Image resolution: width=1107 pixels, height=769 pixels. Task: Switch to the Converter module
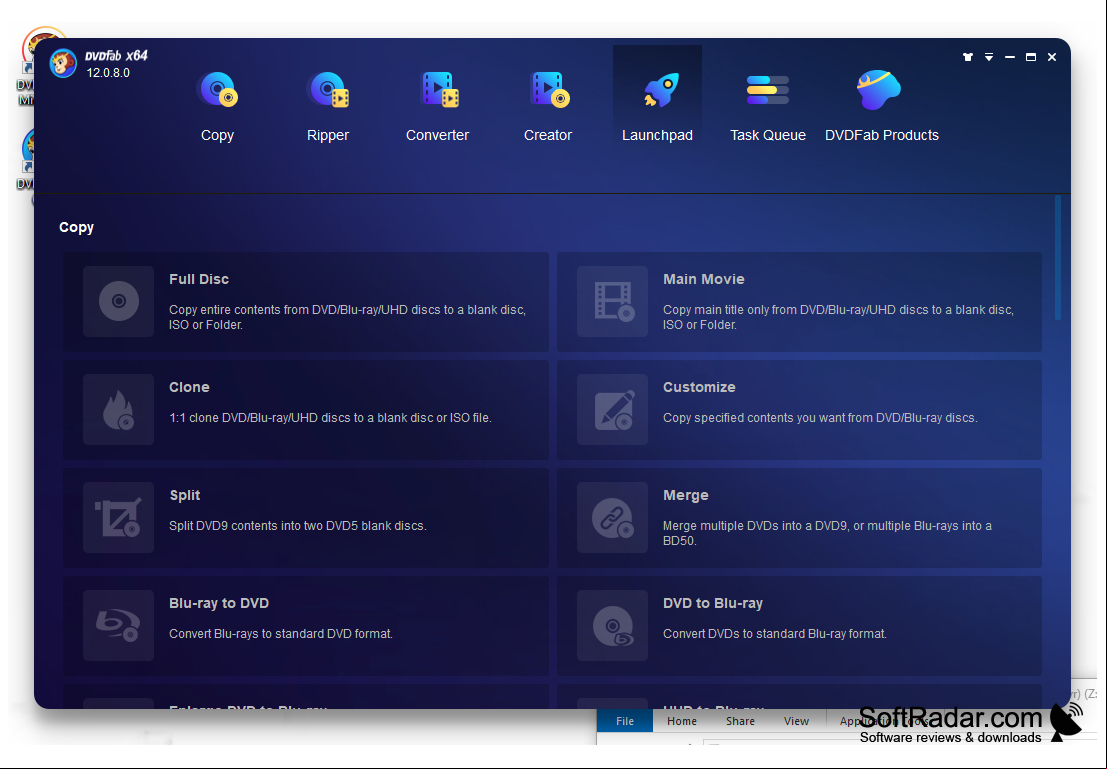438,106
